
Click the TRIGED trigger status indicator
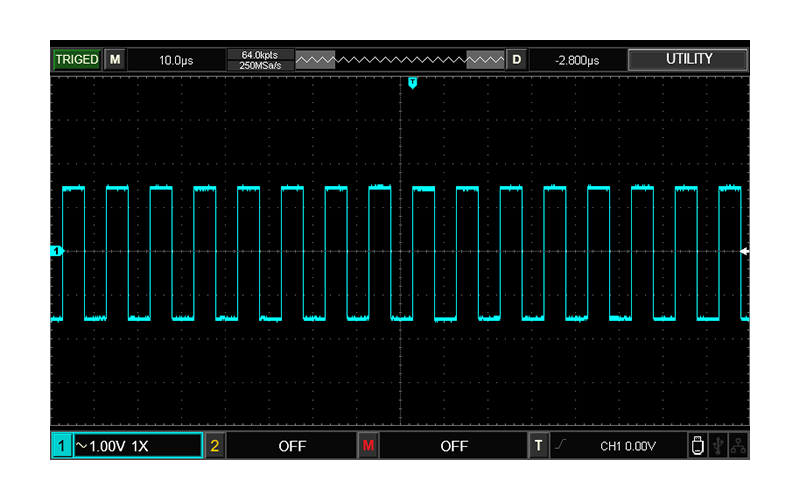coord(77,60)
